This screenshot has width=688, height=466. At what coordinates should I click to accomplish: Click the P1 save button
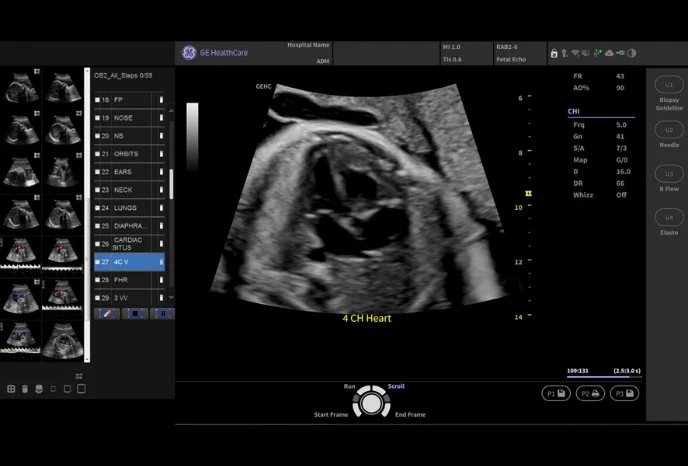[x=555, y=393]
